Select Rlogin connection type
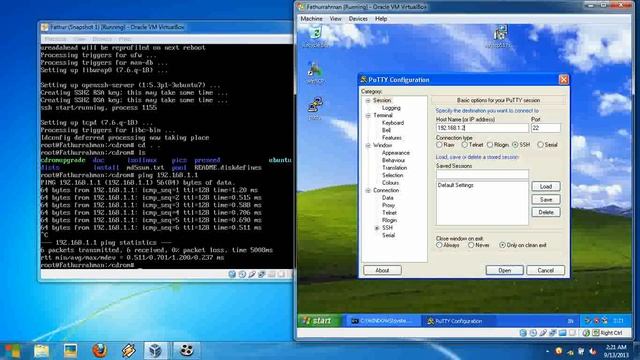Viewport: 640px width, 360px height. point(490,145)
